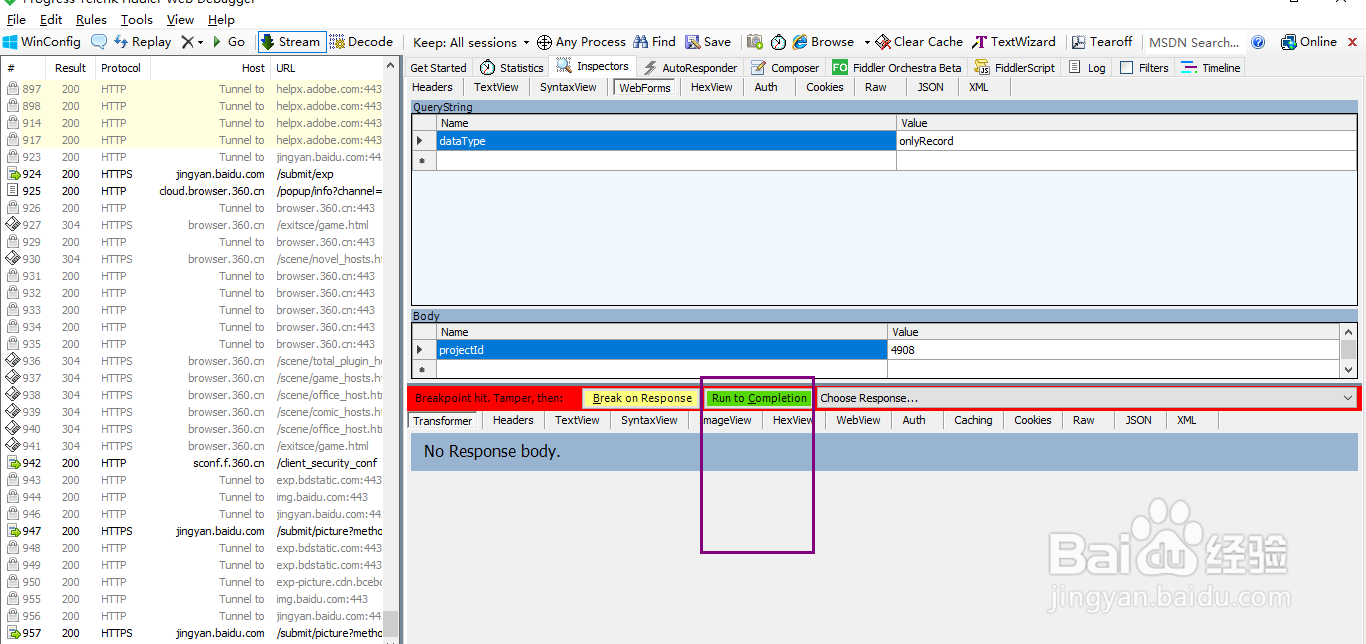Open Find sessions dialog
This screenshot has height=644, width=1366.
tap(654, 42)
